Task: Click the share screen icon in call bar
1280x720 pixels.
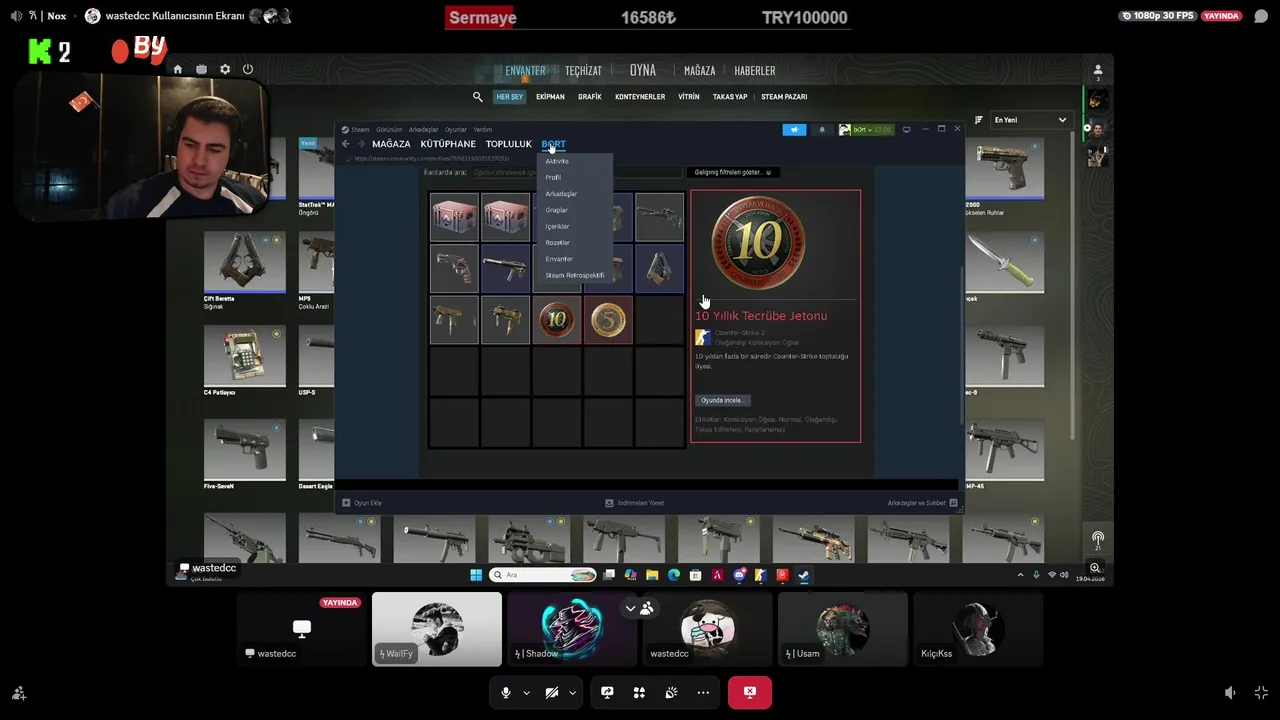Action: coord(607,692)
